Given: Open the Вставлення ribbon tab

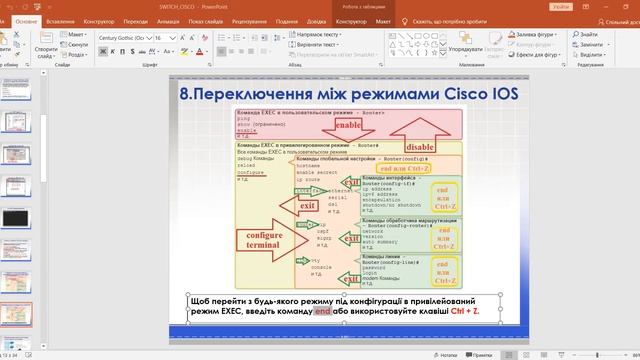Looking at the screenshot, I should point(60,22).
